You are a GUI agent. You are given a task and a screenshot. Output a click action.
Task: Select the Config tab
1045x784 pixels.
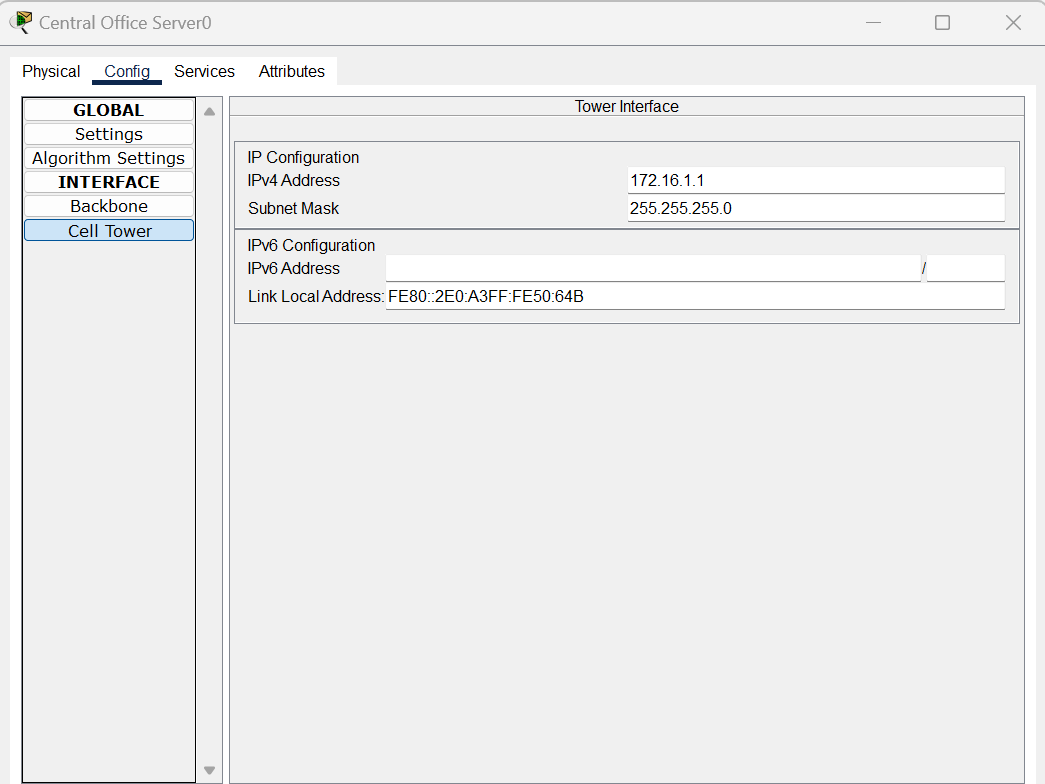pos(127,71)
